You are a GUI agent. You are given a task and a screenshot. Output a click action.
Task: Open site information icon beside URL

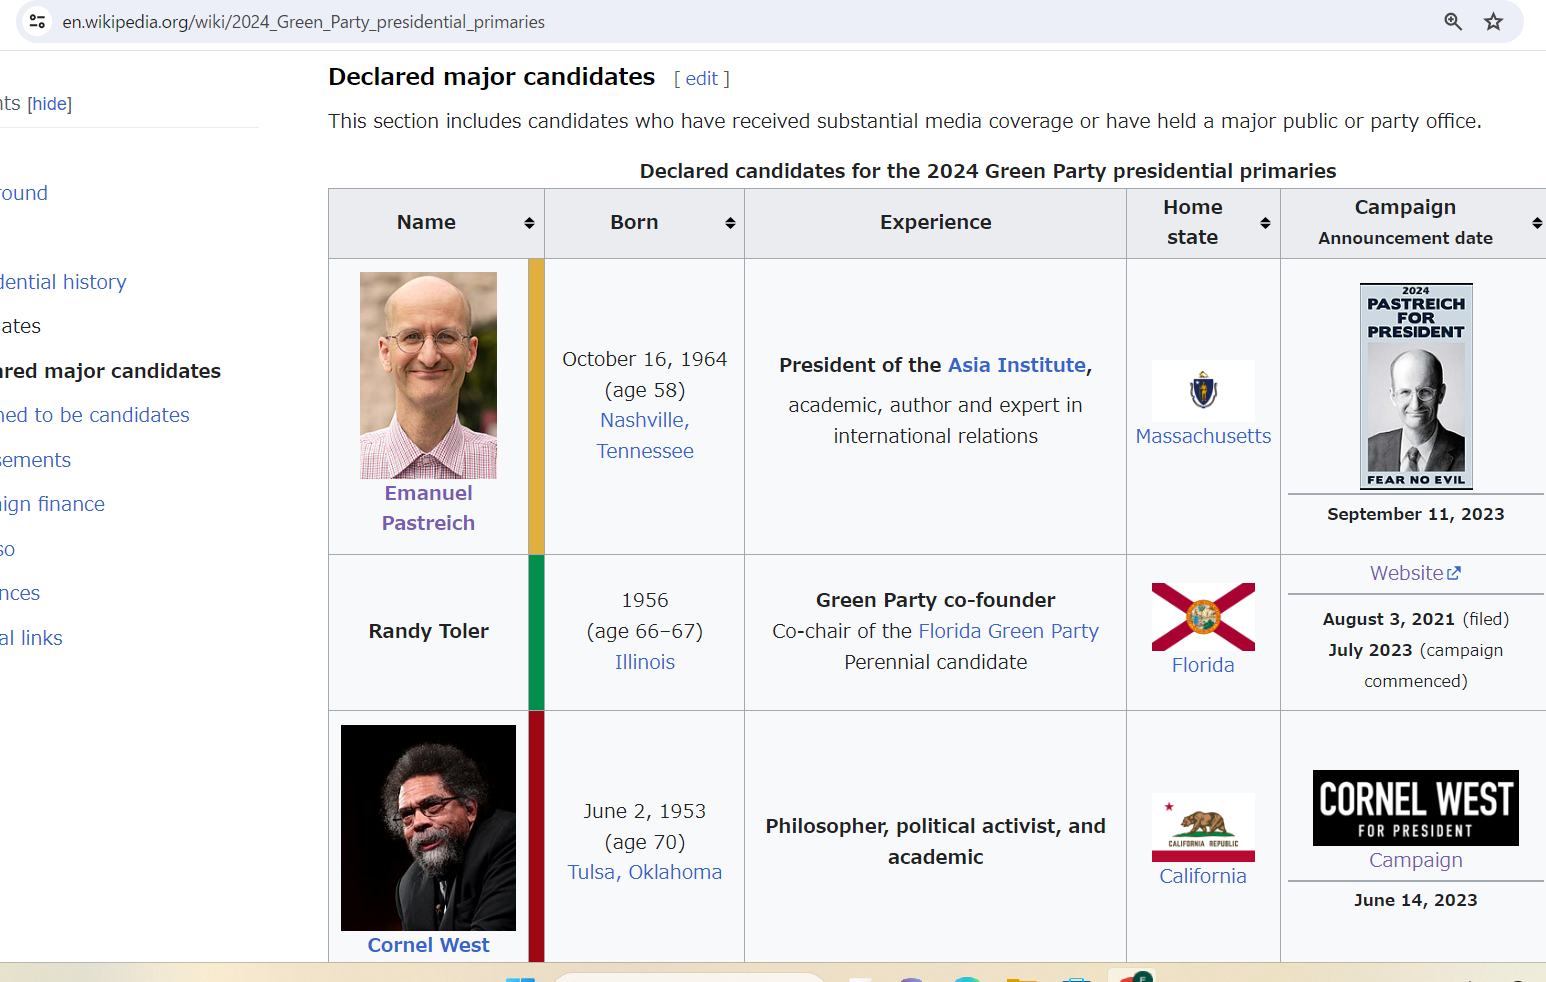[x=37, y=21]
